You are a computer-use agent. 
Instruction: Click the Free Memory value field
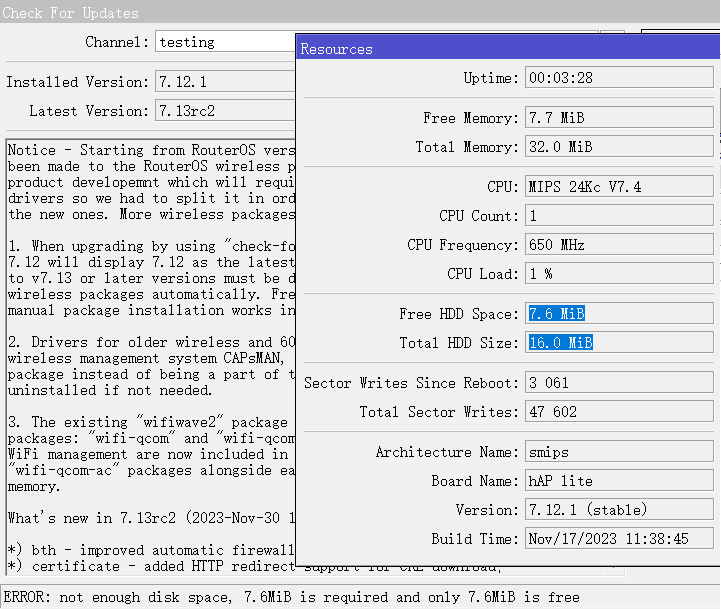click(x=620, y=118)
